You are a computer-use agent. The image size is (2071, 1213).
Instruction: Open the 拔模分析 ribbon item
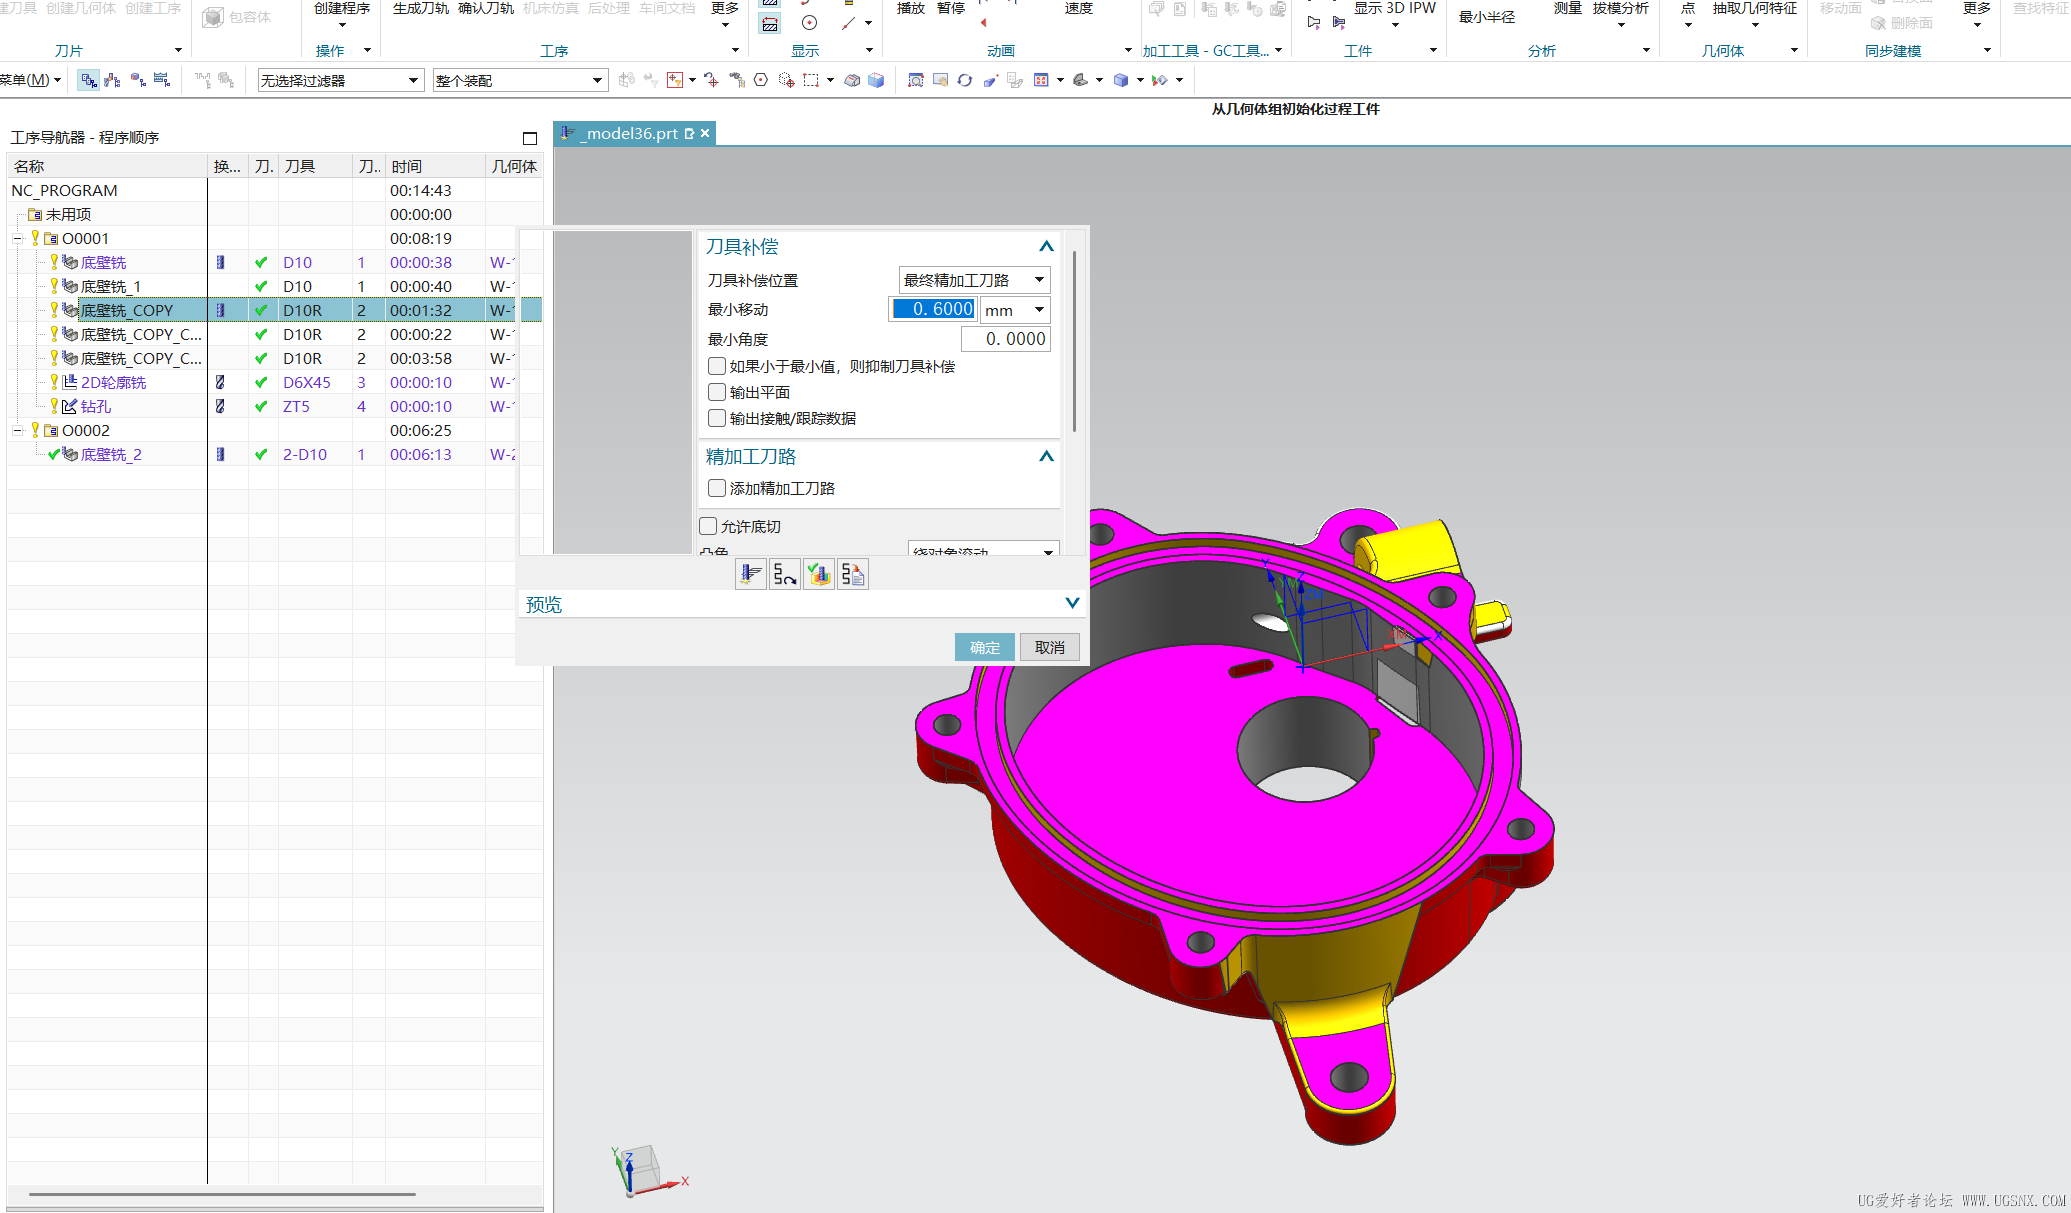pyautogui.click(x=1621, y=13)
